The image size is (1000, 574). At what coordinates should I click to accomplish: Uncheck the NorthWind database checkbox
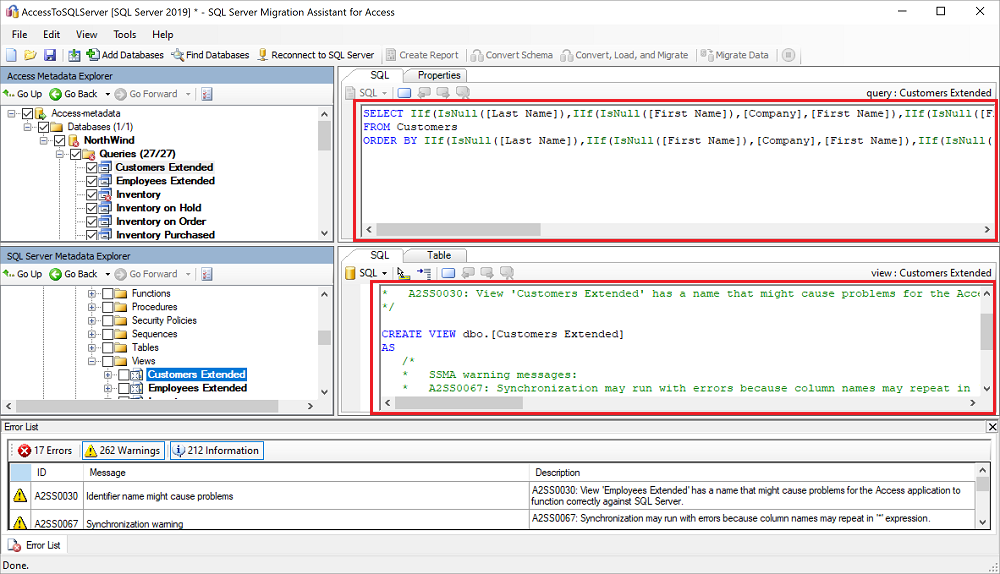point(60,141)
